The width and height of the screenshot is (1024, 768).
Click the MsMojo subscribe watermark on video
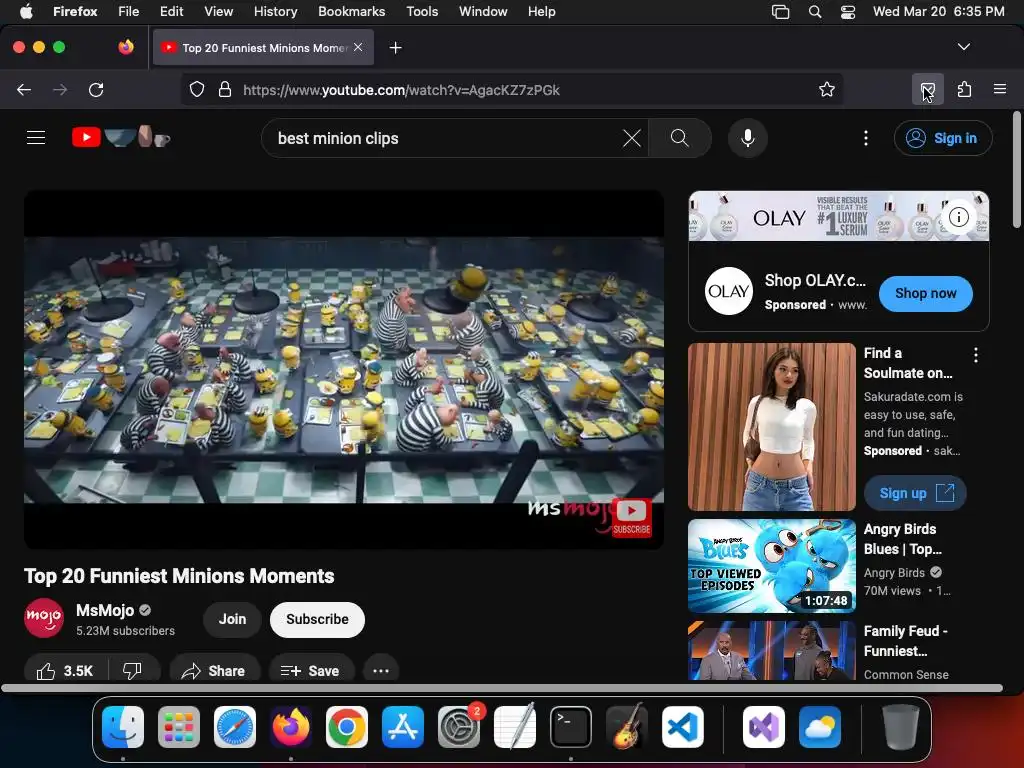pyautogui.click(x=632, y=517)
